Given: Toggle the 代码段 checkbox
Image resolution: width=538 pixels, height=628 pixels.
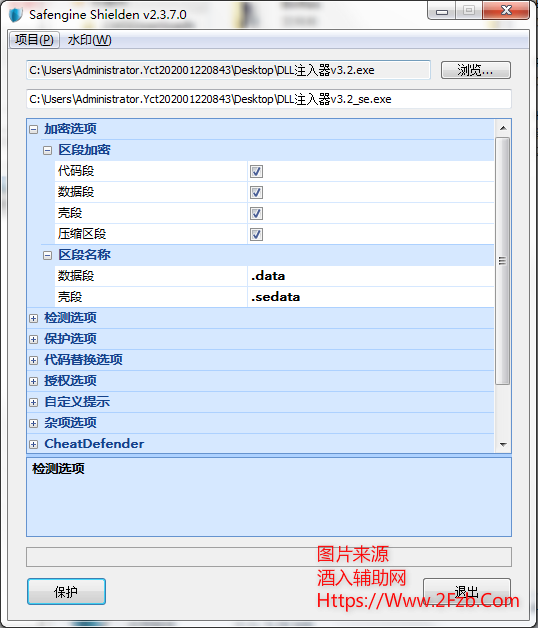Looking at the screenshot, I should pos(256,171).
